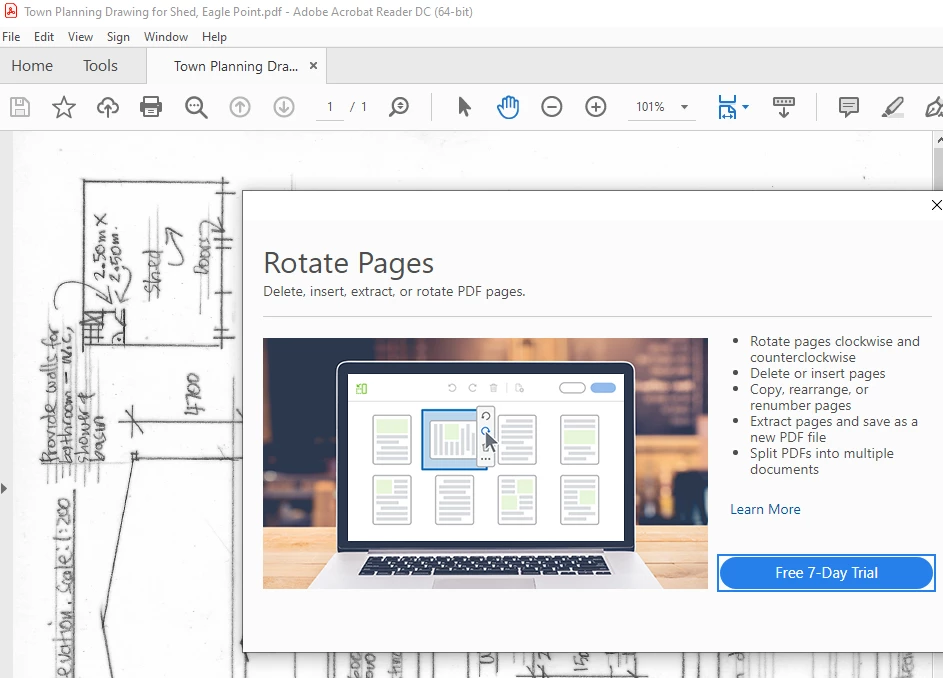Click the Rotate Pages heading
Viewport: 943px width, 678px height.
pos(348,263)
